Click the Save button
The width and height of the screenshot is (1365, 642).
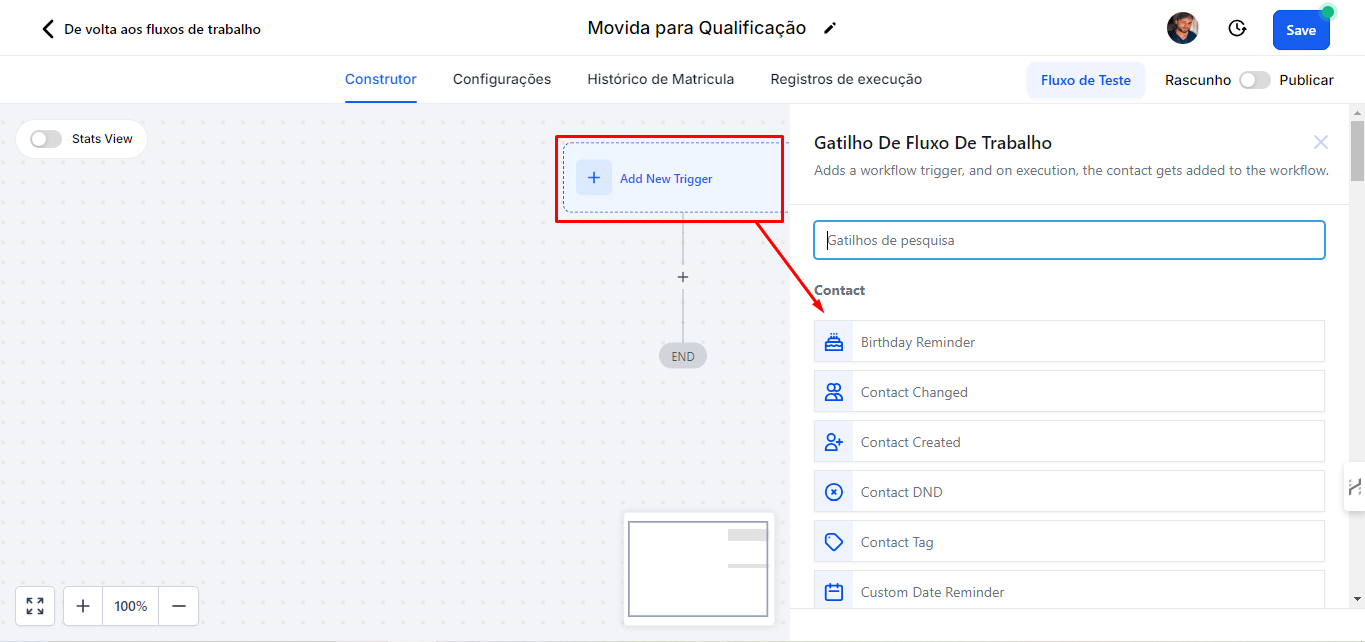[1300, 30]
